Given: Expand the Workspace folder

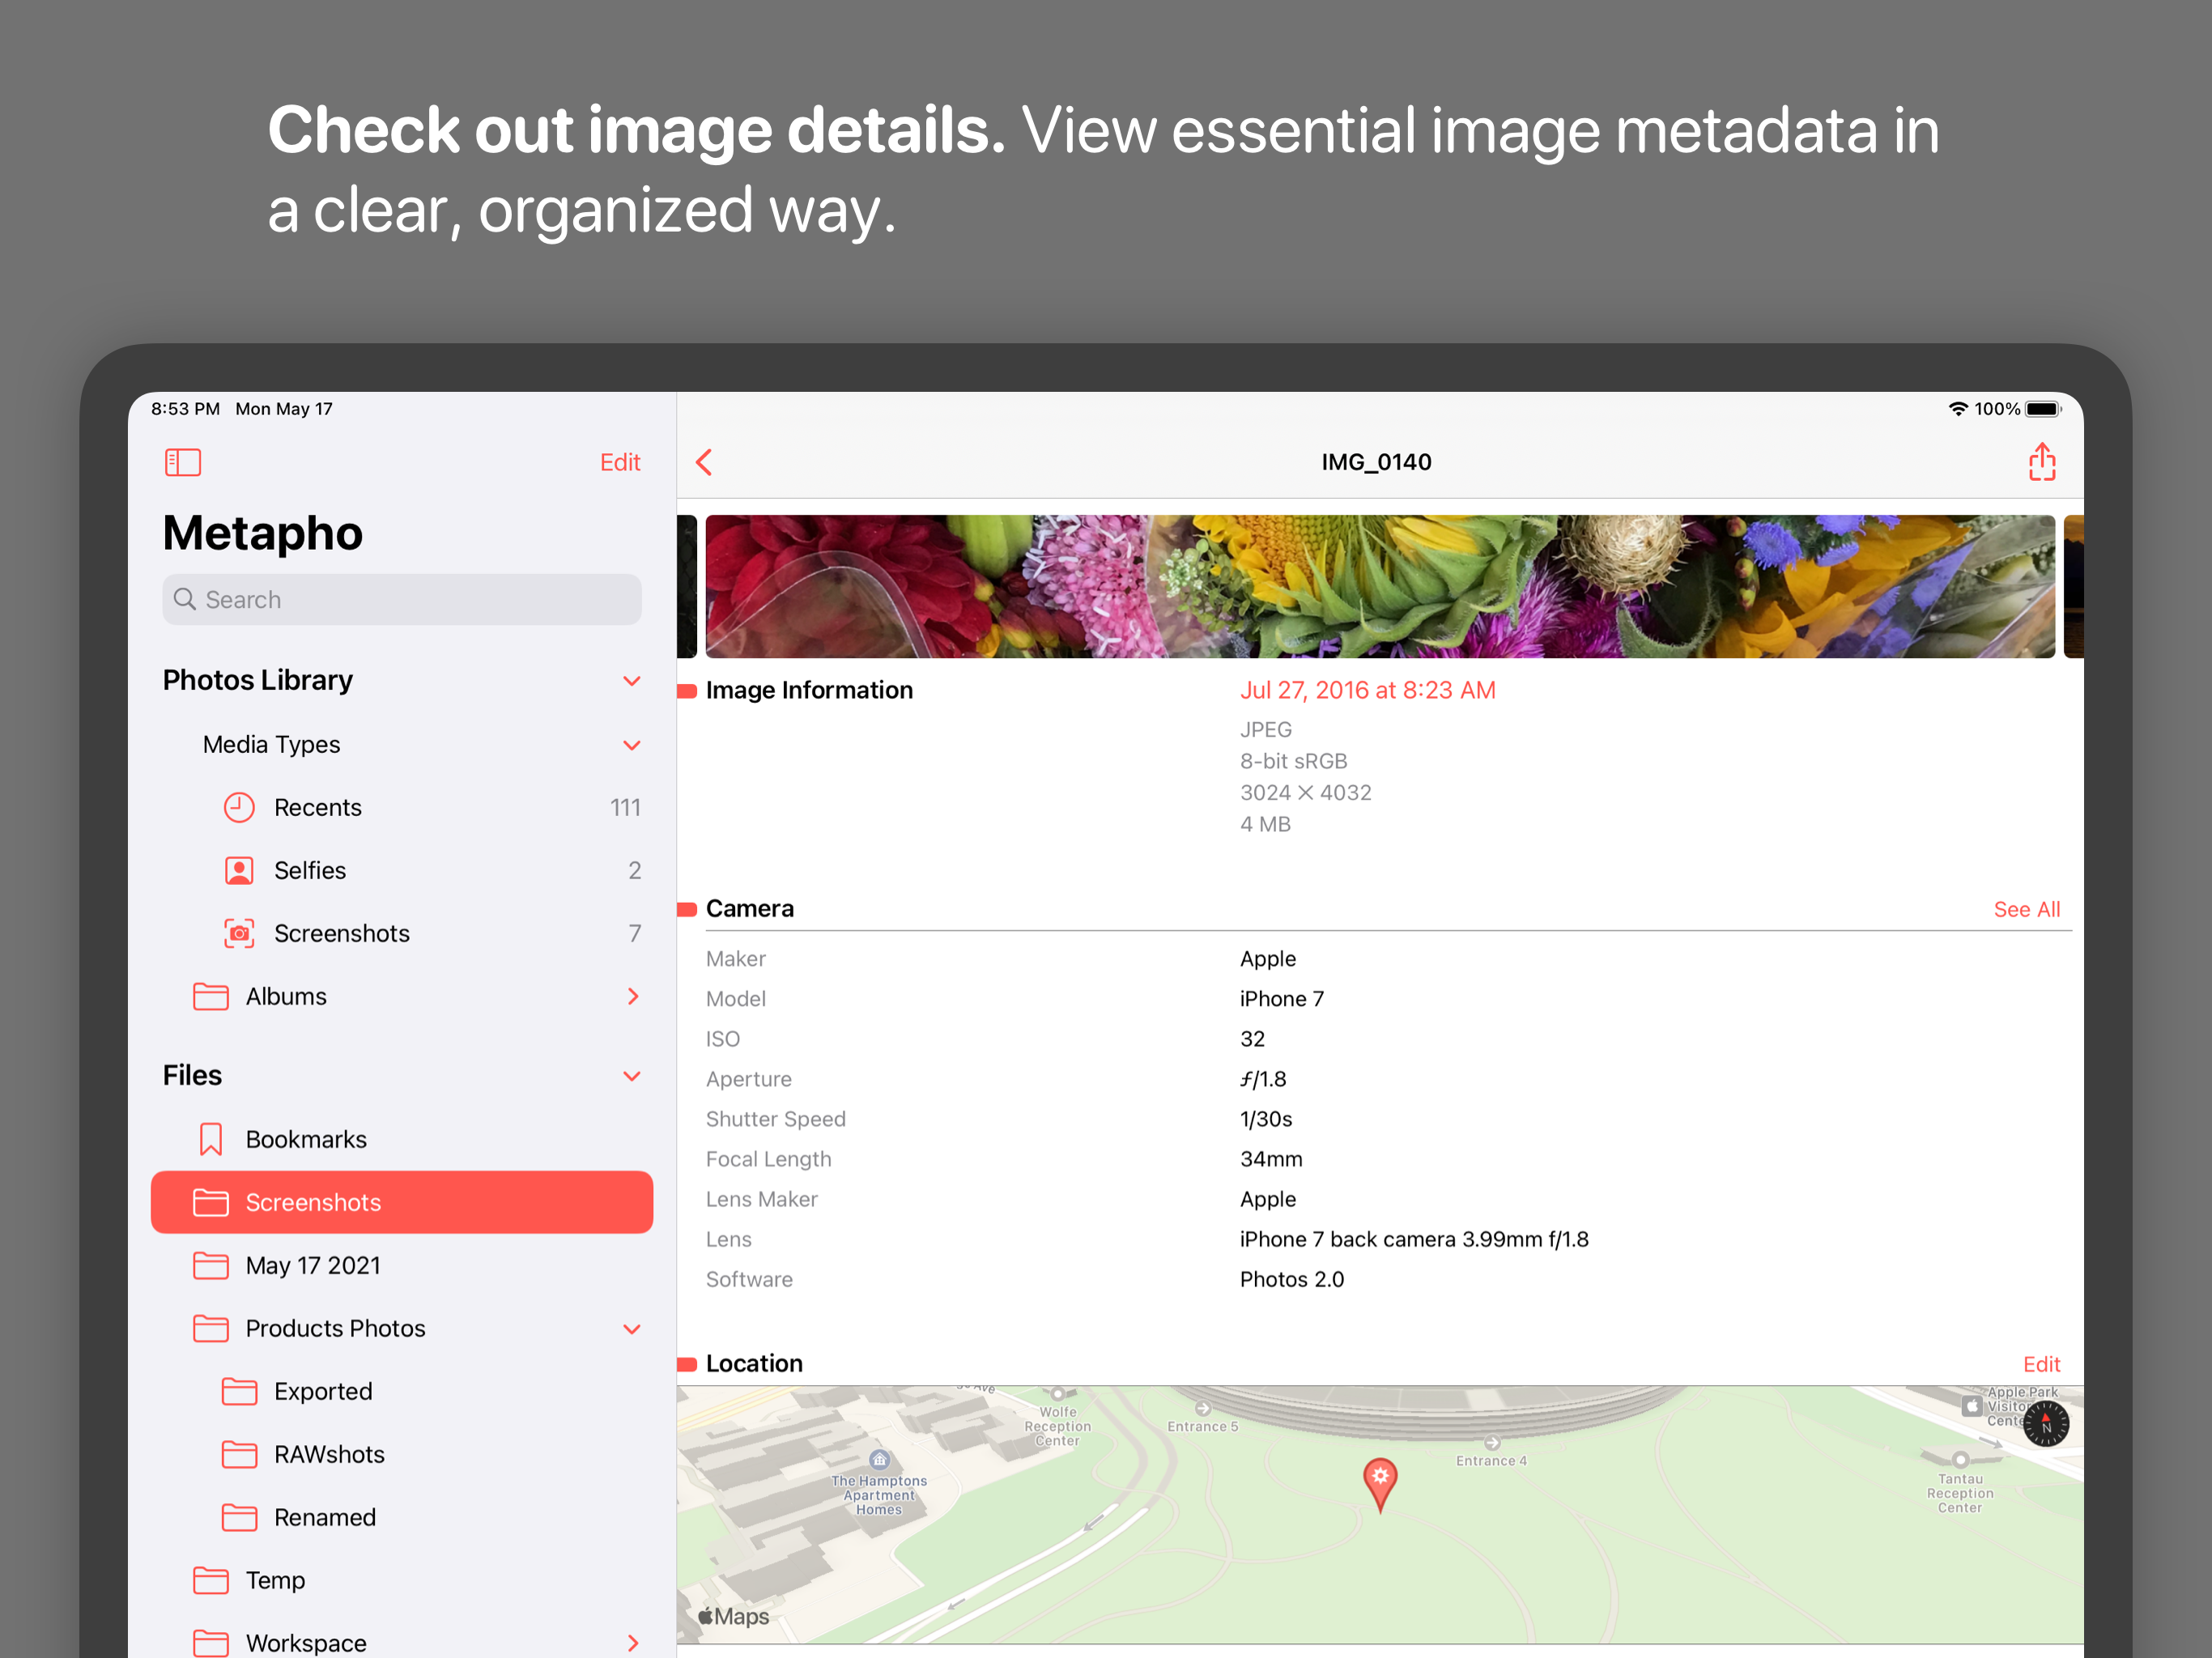Looking at the screenshot, I should [633, 1643].
